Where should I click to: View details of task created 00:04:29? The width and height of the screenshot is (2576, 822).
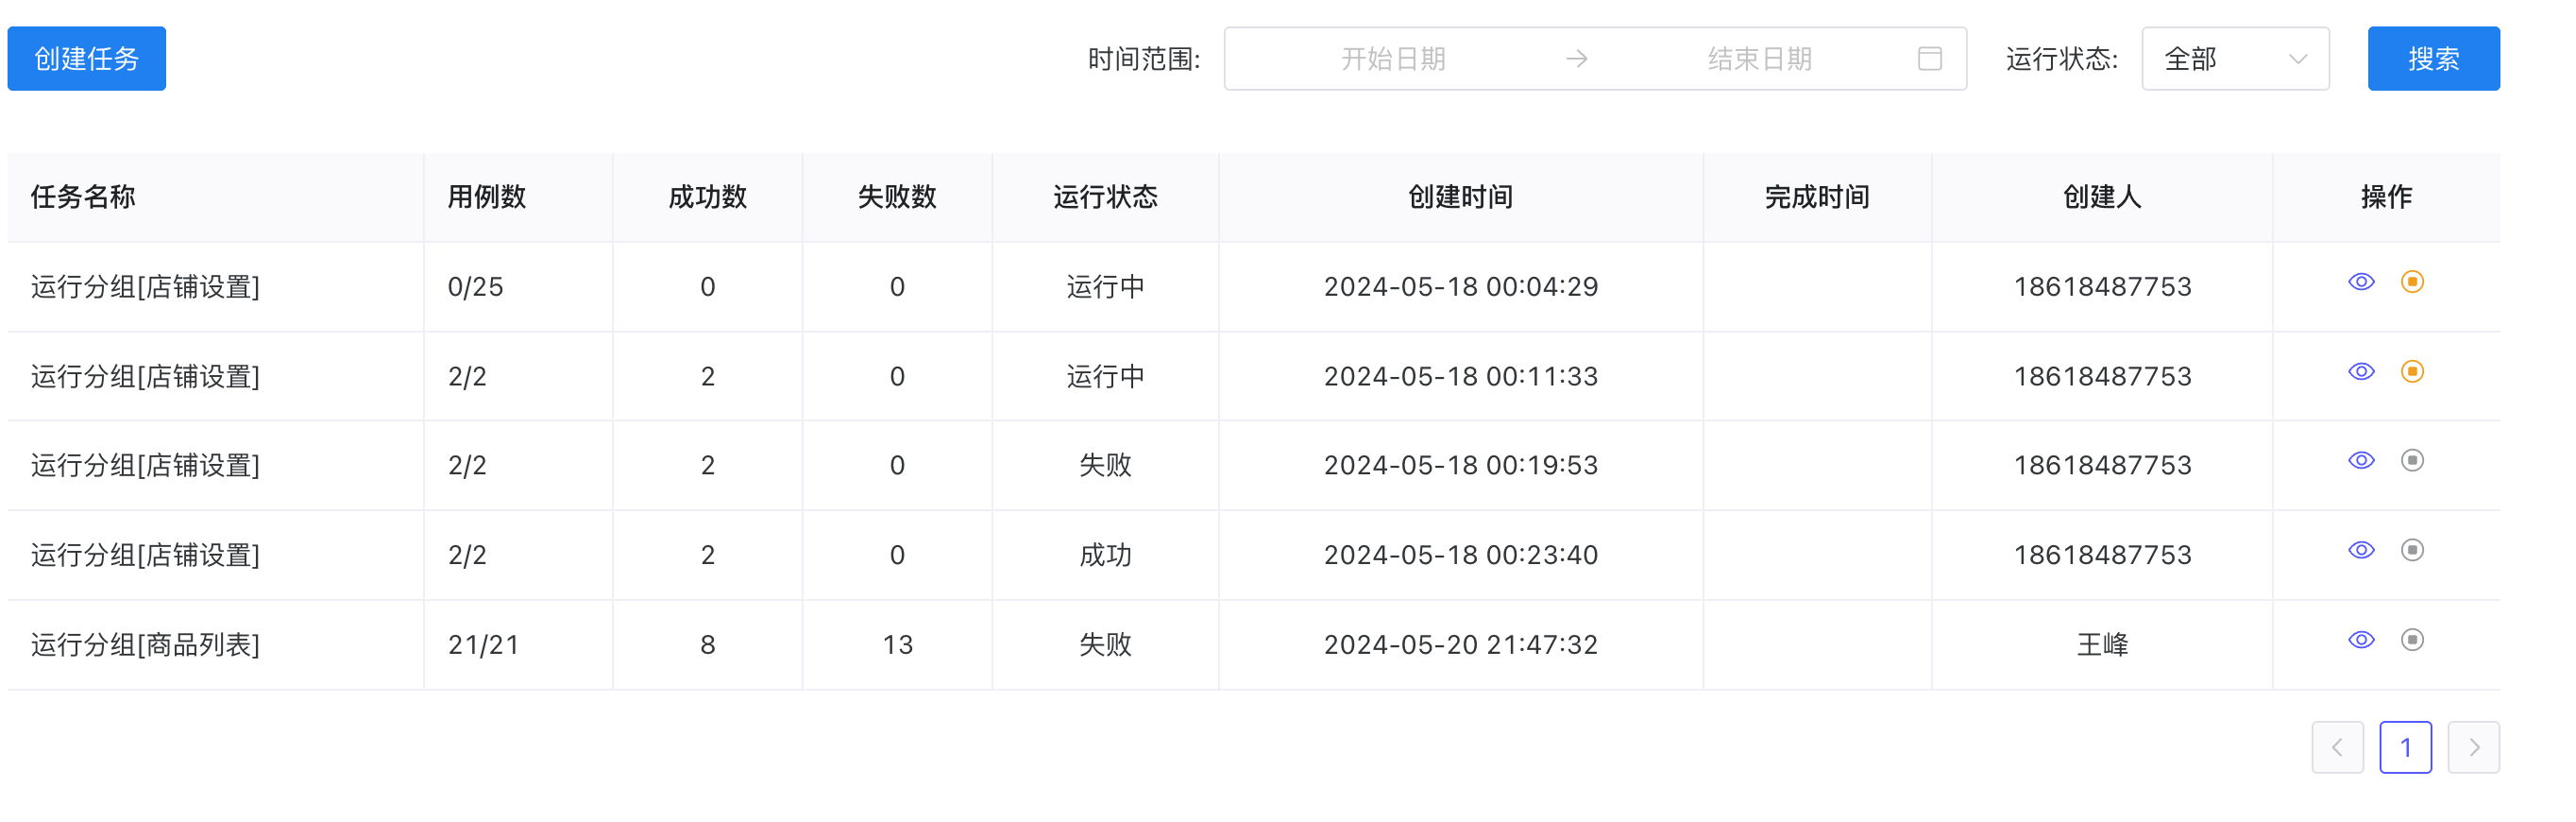point(2361,282)
